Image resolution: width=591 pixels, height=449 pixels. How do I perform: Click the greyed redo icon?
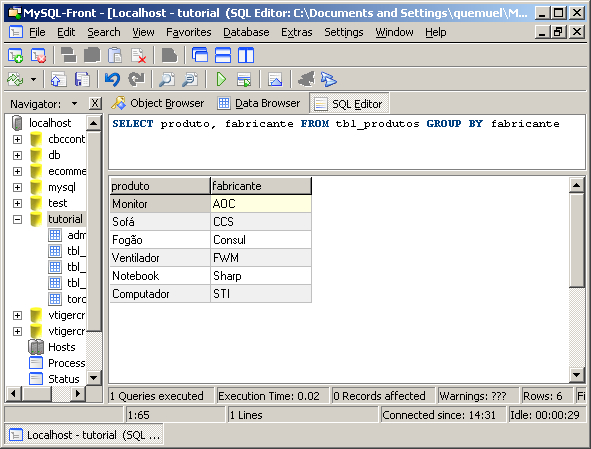[136, 80]
